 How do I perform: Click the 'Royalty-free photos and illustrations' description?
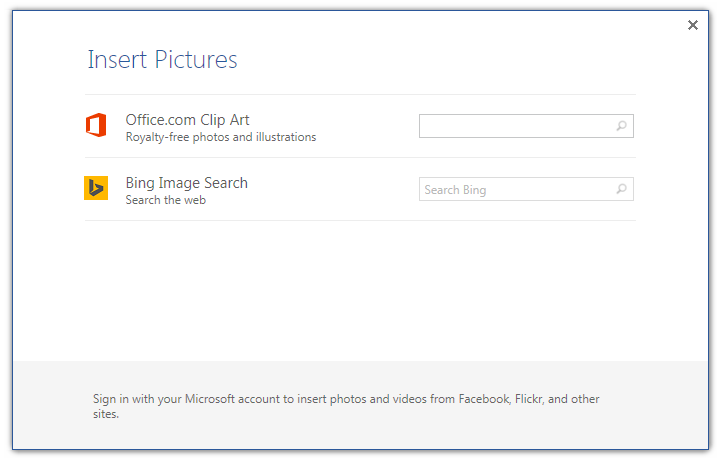tap(220, 137)
